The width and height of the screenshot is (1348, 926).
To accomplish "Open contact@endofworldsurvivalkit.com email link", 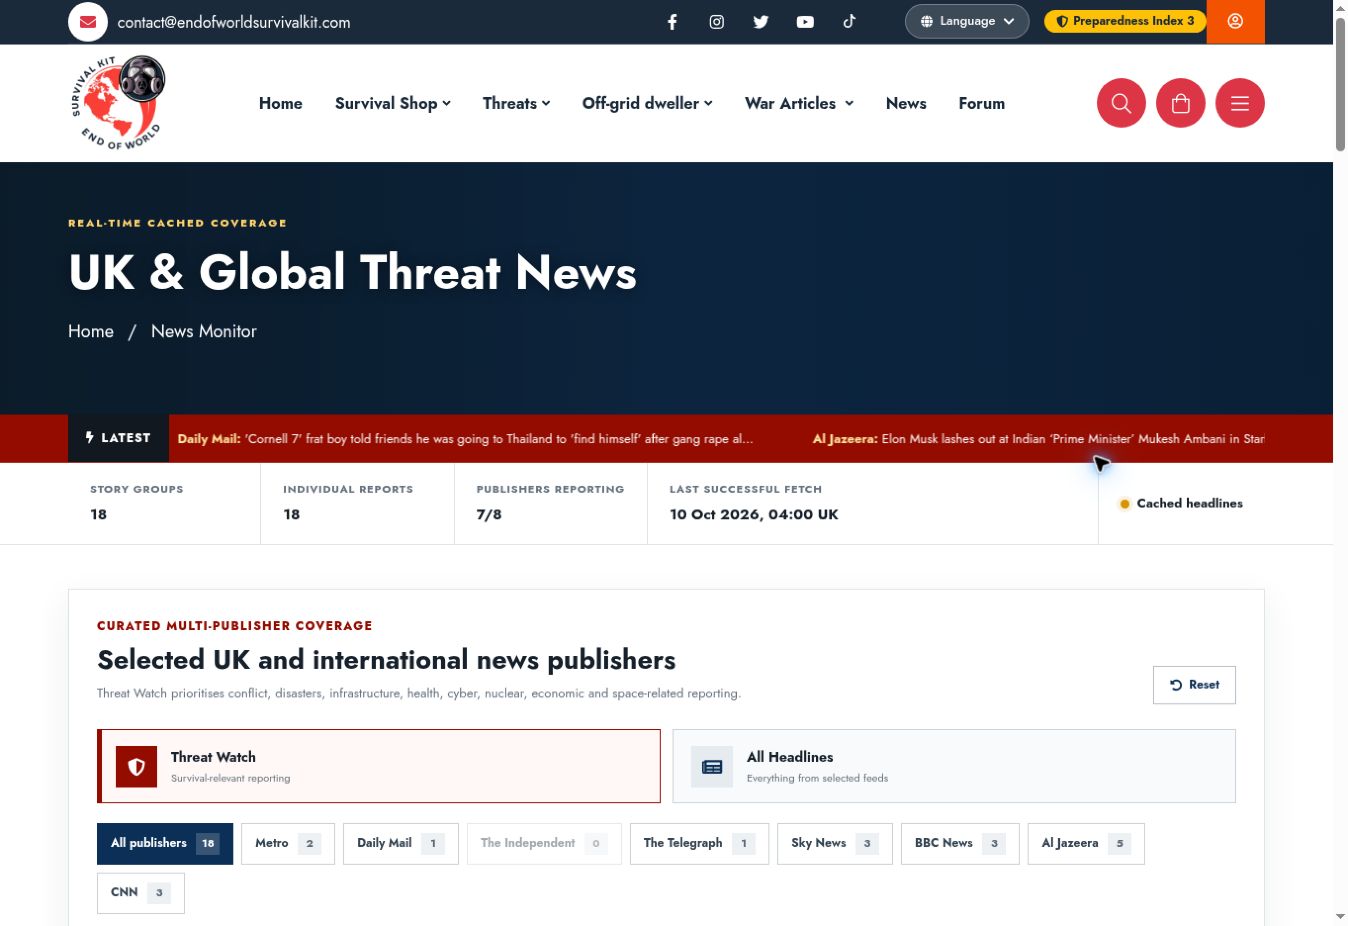I will pos(234,22).
